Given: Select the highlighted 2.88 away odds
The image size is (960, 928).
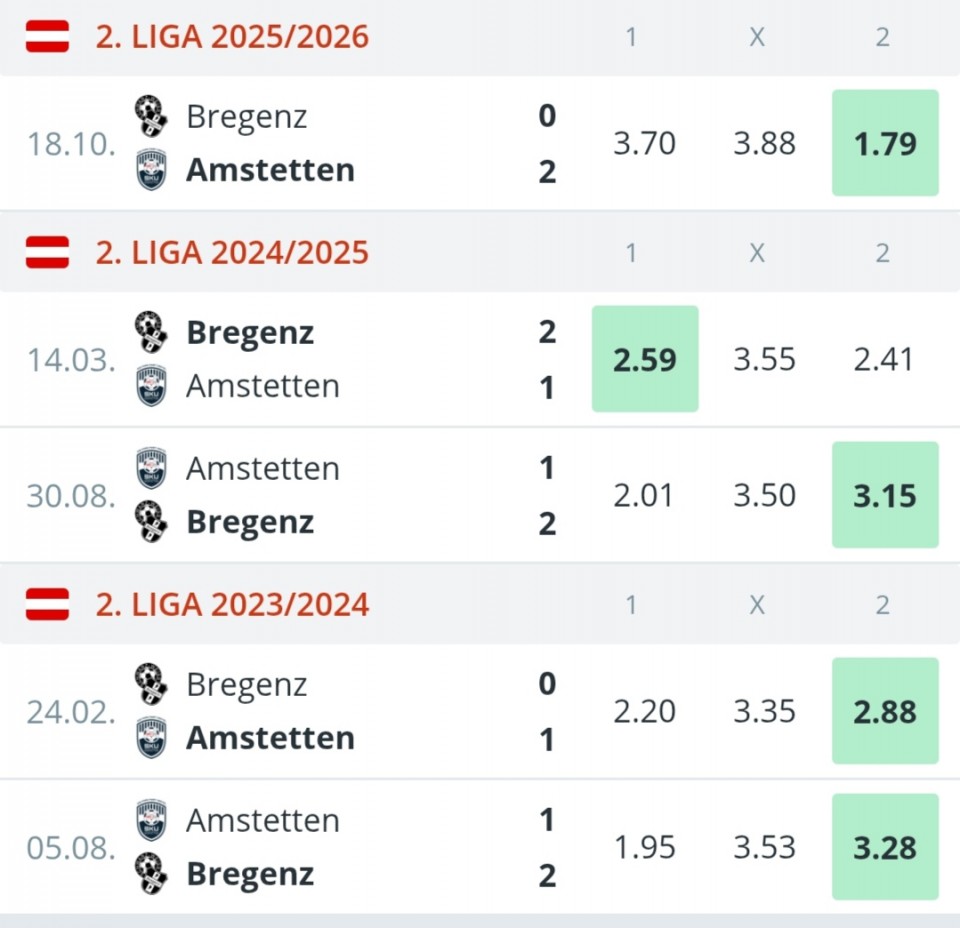Looking at the screenshot, I should pyautogui.click(x=885, y=711).
